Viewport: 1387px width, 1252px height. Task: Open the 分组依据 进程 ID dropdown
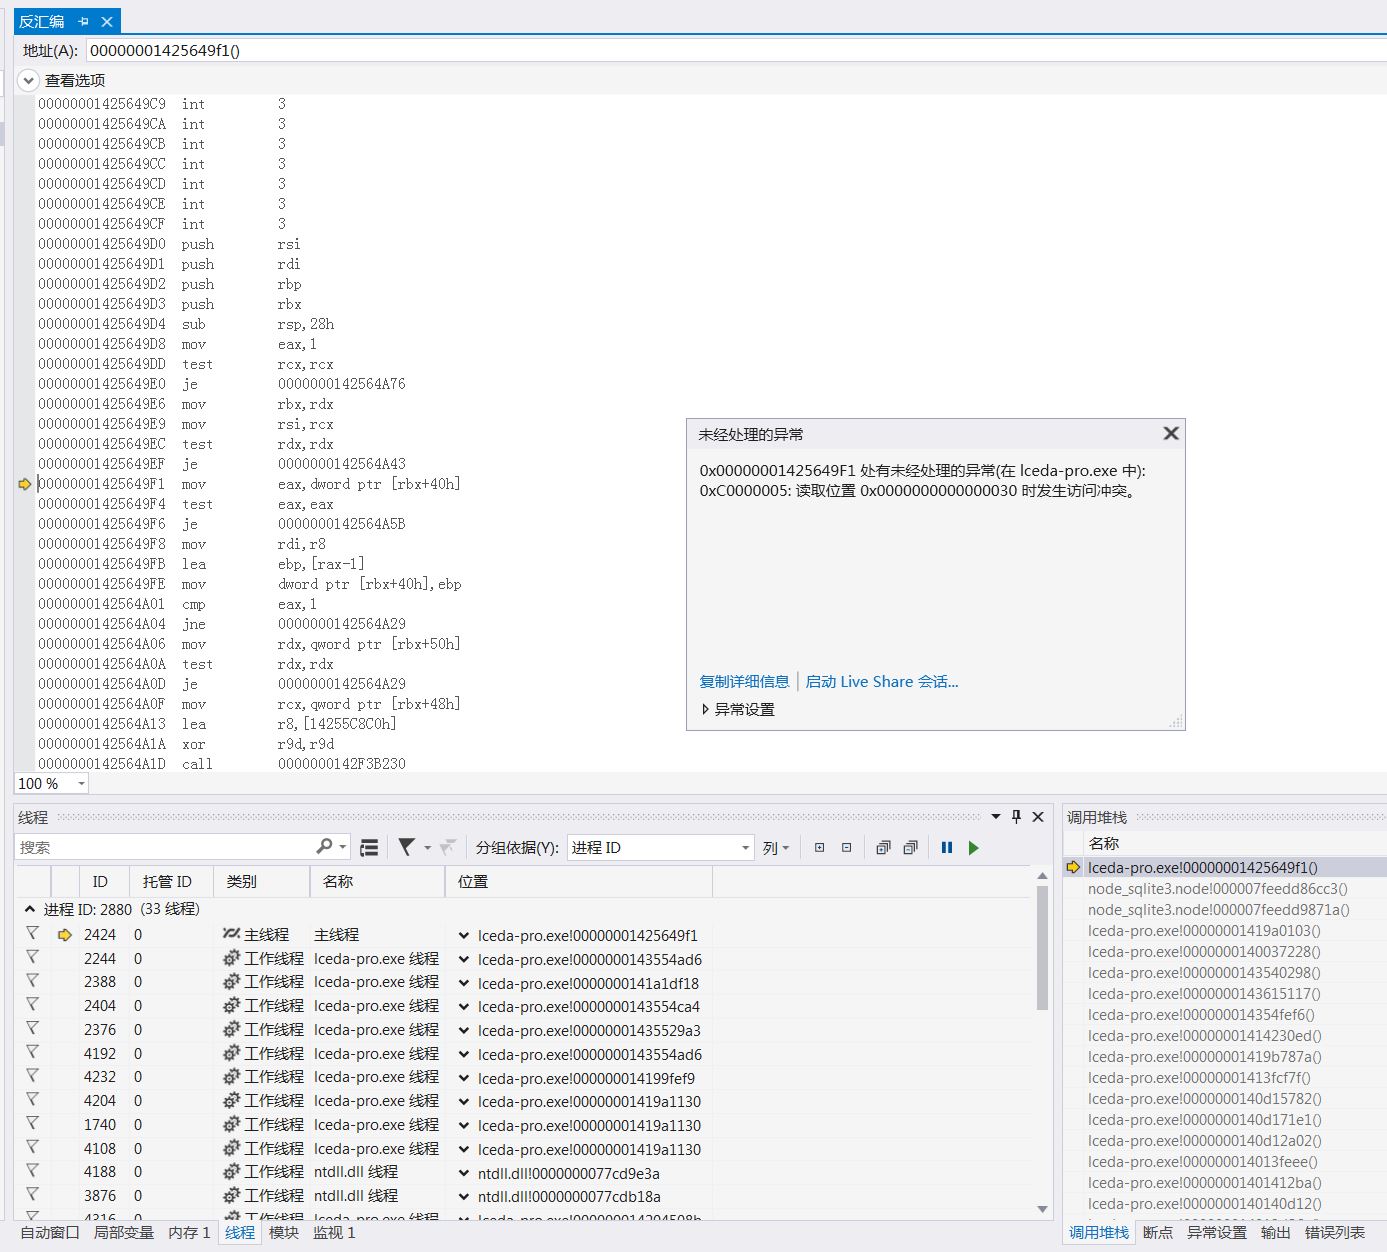point(660,848)
